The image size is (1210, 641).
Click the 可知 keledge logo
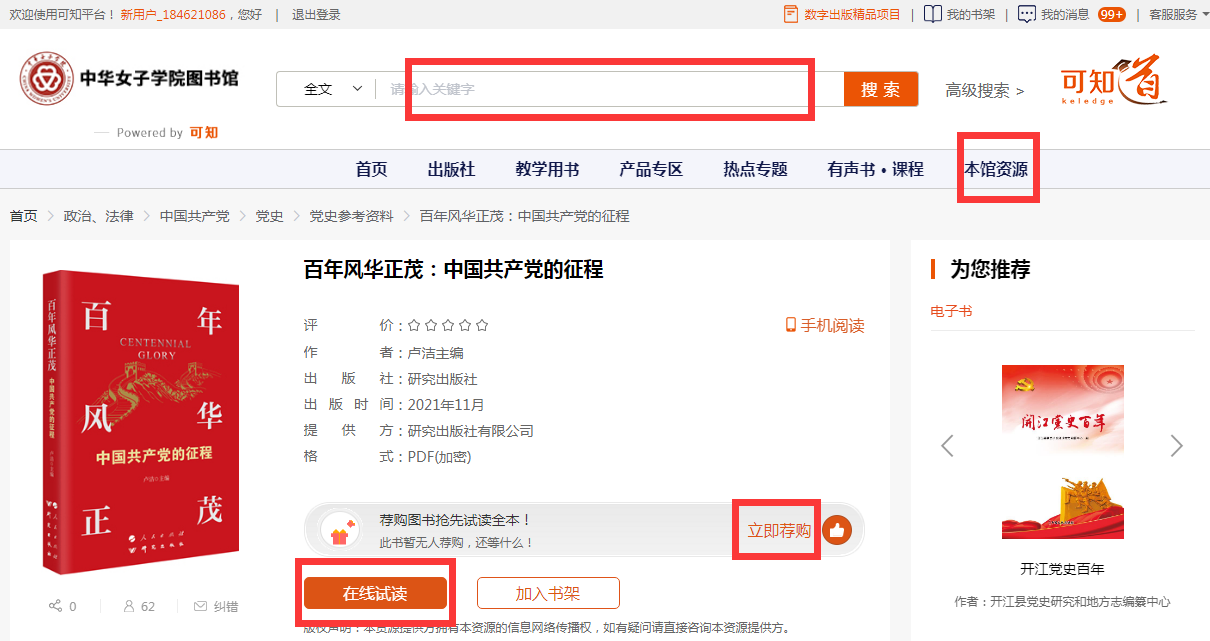(1114, 82)
